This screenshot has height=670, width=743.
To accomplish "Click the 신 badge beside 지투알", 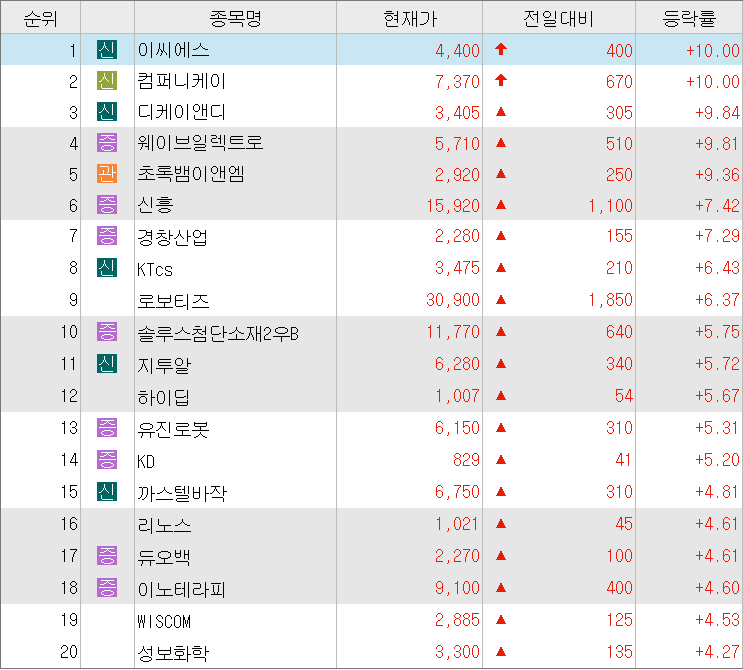I will 107,363.
